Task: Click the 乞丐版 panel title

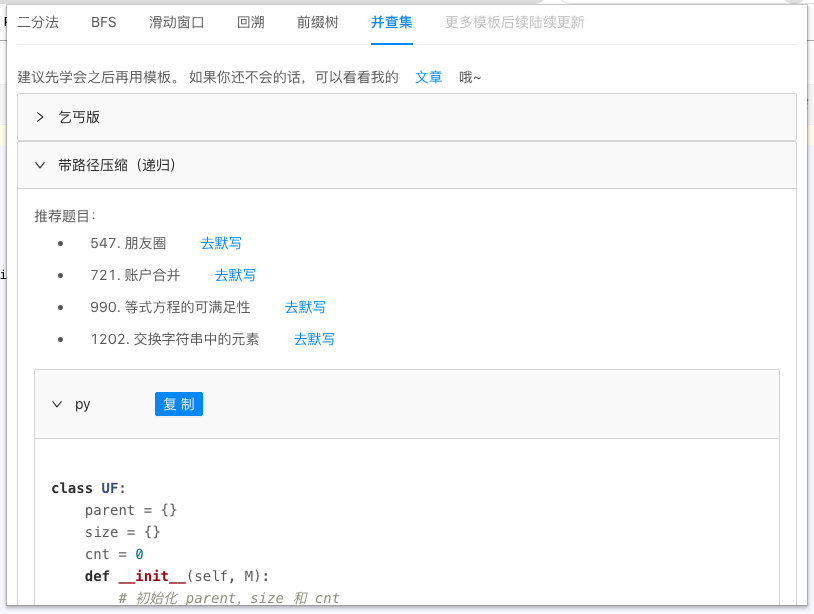Action: [79, 117]
